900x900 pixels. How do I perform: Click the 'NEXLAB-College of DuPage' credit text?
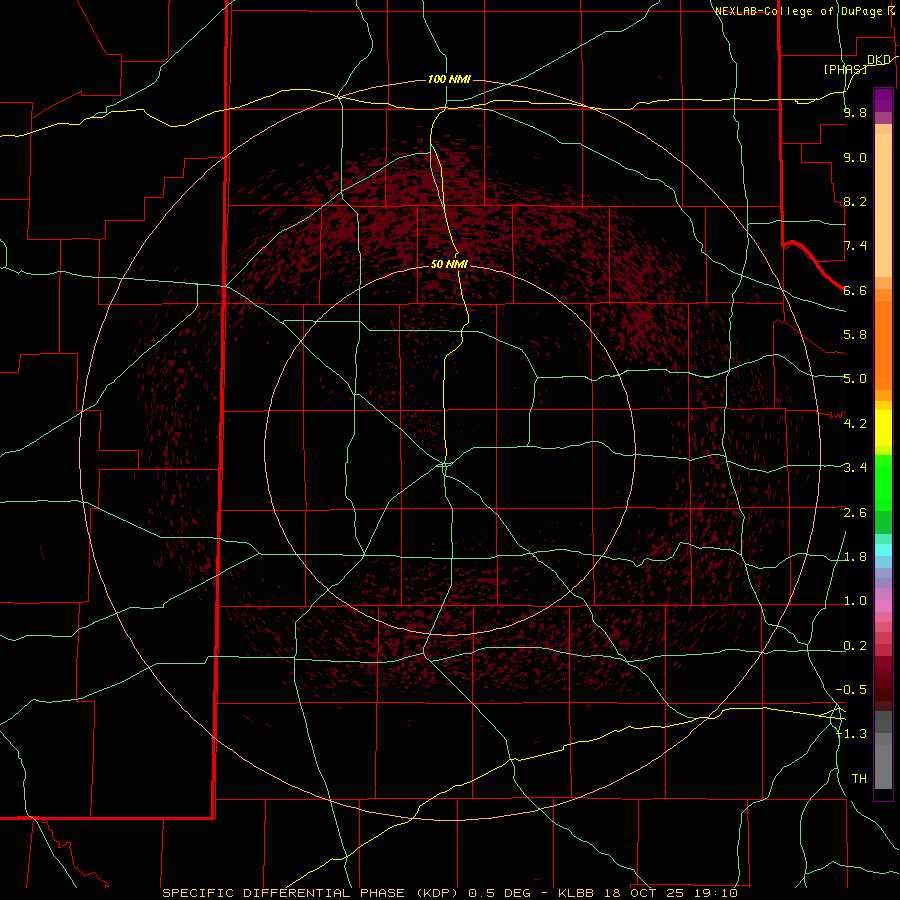(799, 11)
